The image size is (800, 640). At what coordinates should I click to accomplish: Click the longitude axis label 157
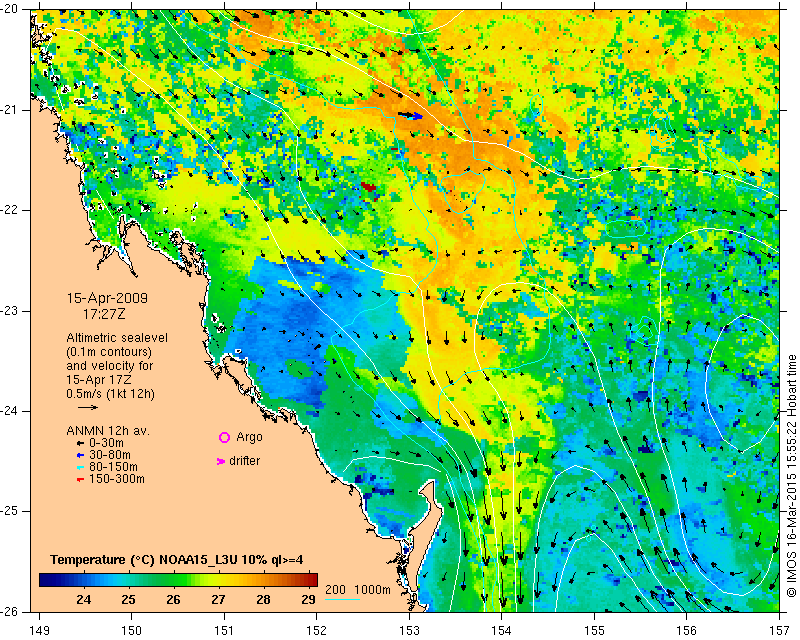(x=780, y=630)
